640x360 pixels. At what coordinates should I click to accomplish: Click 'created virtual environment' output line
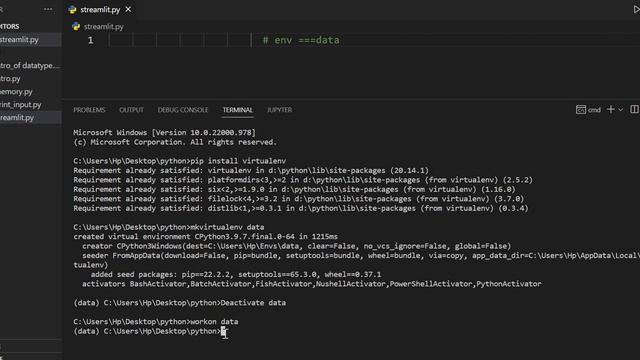[206, 236]
